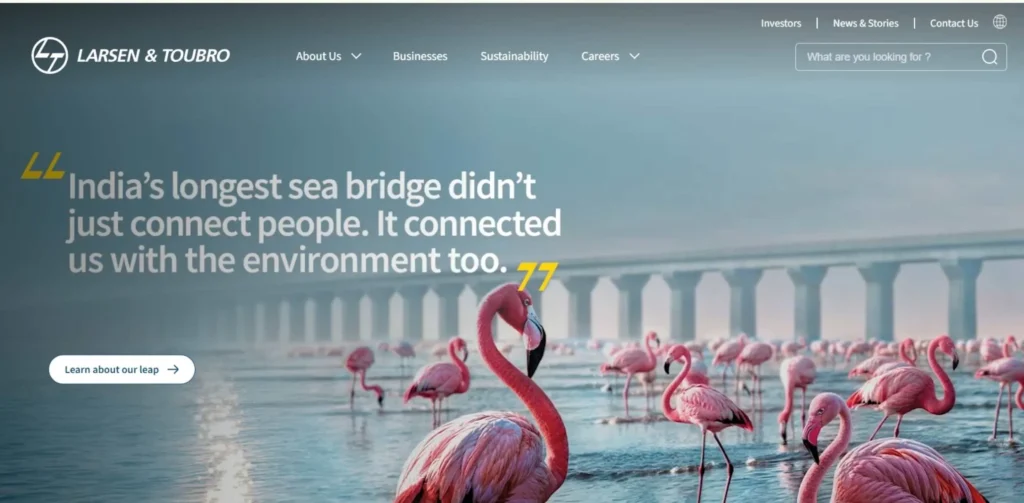Open the Careers menu
This screenshot has width=1024, height=503.
point(600,56)
